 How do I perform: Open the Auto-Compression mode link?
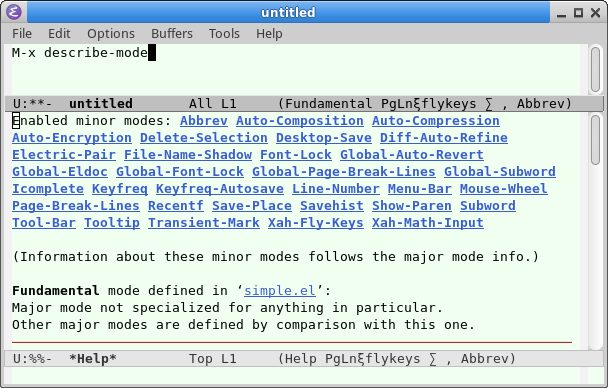[436, 121]
